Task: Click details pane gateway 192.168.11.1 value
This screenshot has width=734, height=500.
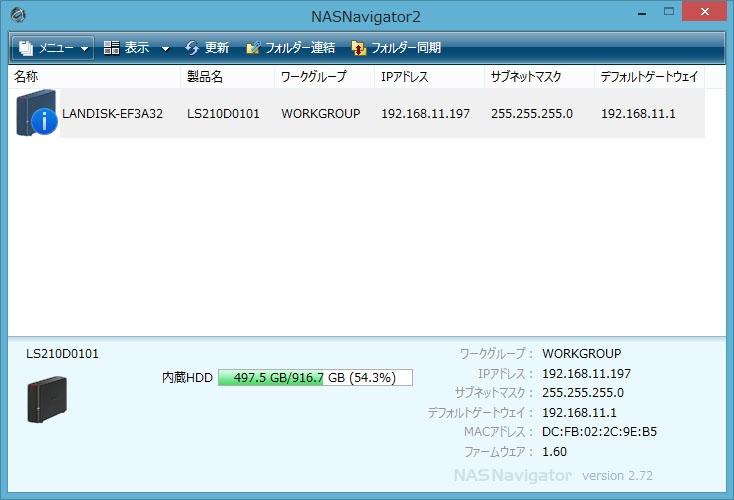Action: tap(579, 413)
